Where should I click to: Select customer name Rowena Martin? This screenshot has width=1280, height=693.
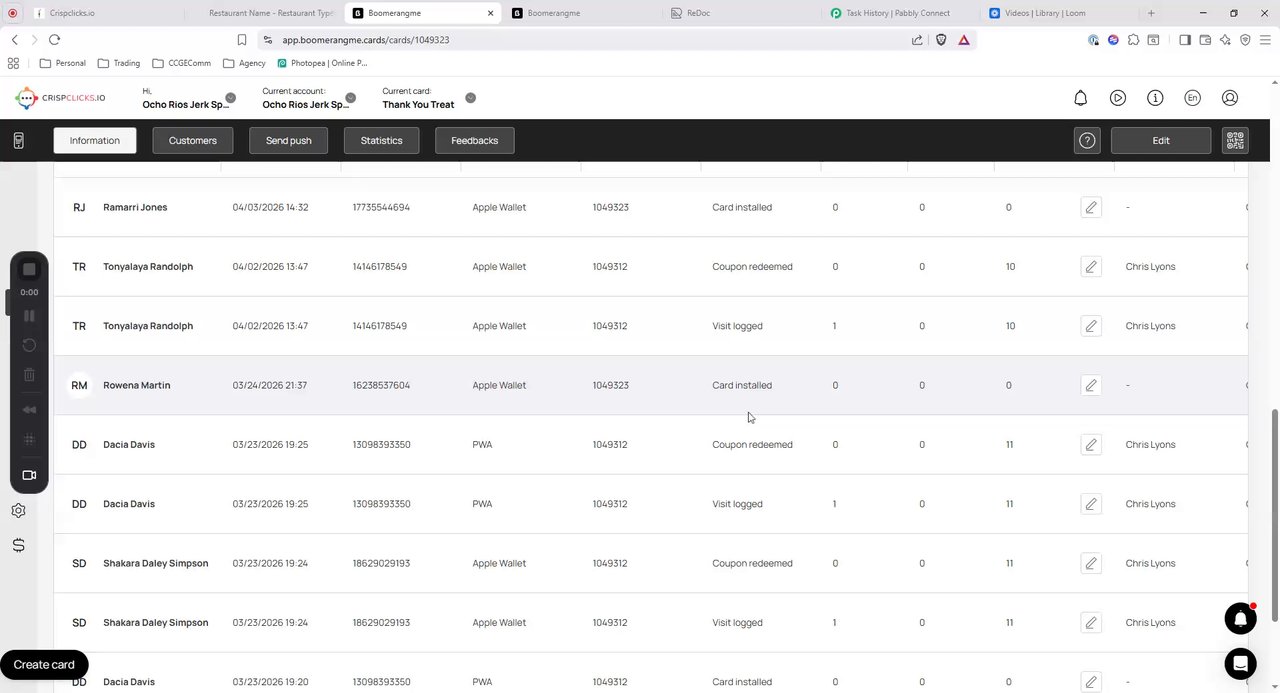click(137, 385)
